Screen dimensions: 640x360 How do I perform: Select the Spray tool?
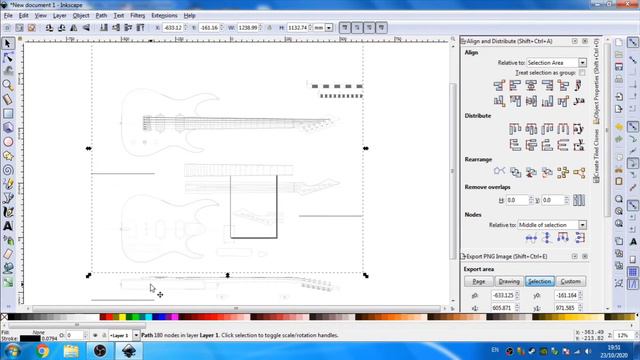point(8,240)
